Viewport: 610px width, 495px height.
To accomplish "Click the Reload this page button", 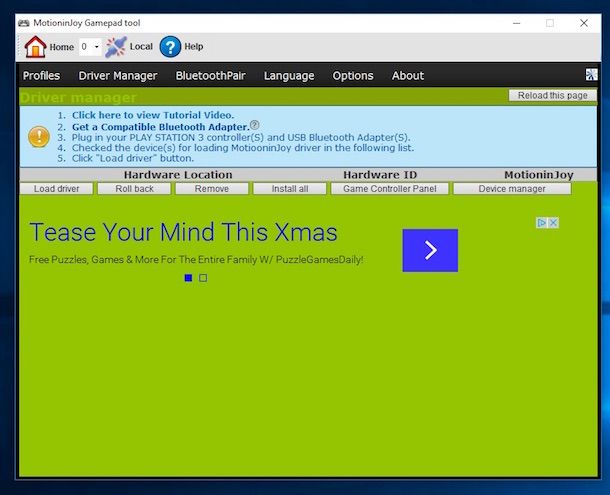I will pyautogui.click(x=552, y=95).
